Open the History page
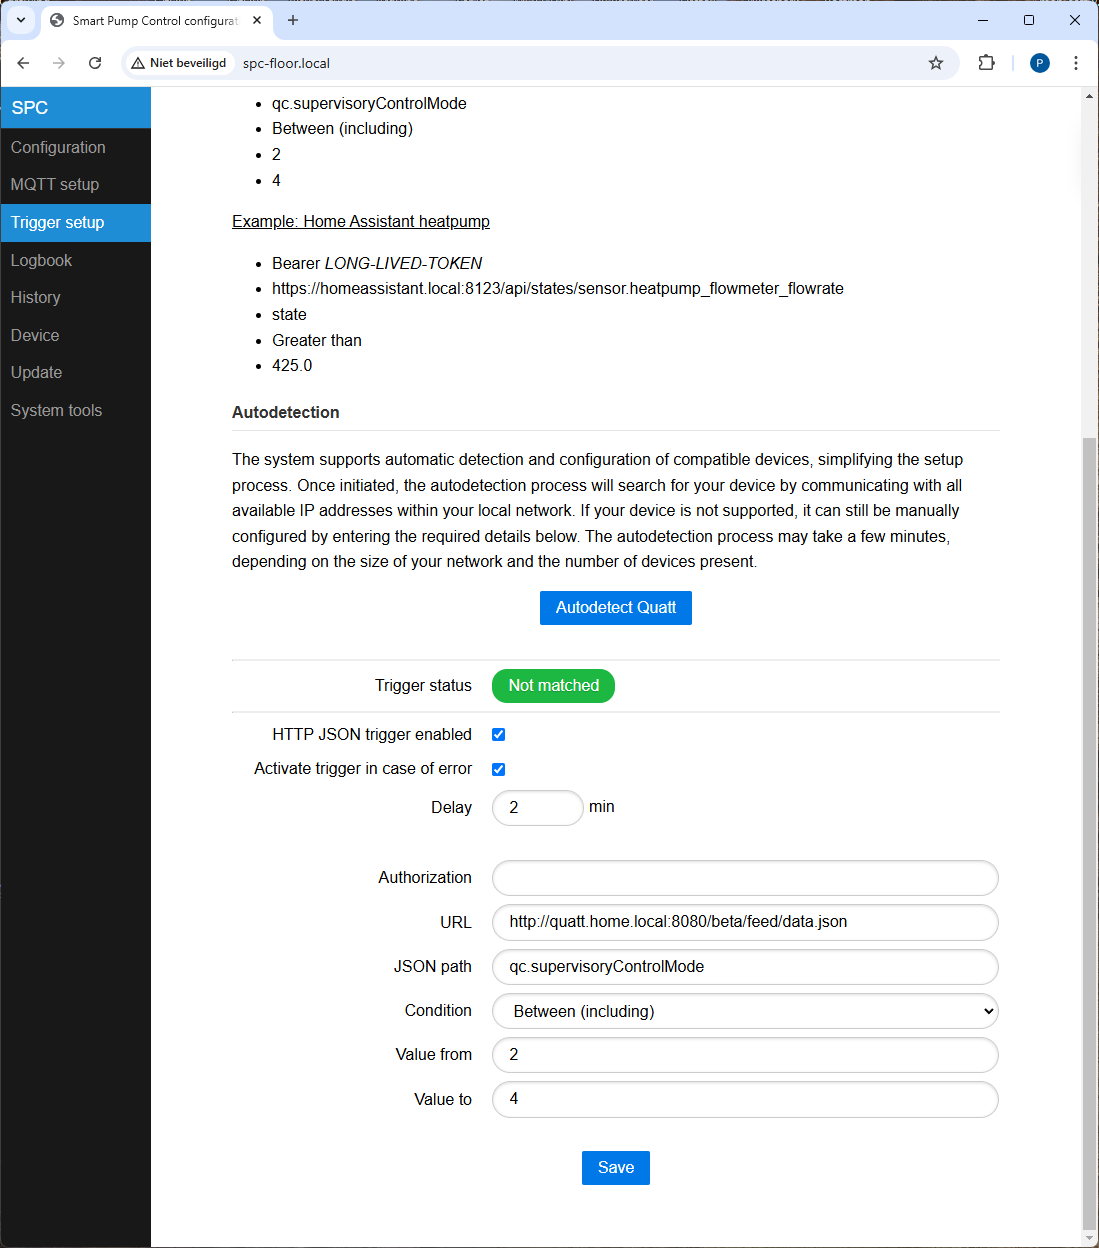Screen dimensions: 1099x1248 76,297
